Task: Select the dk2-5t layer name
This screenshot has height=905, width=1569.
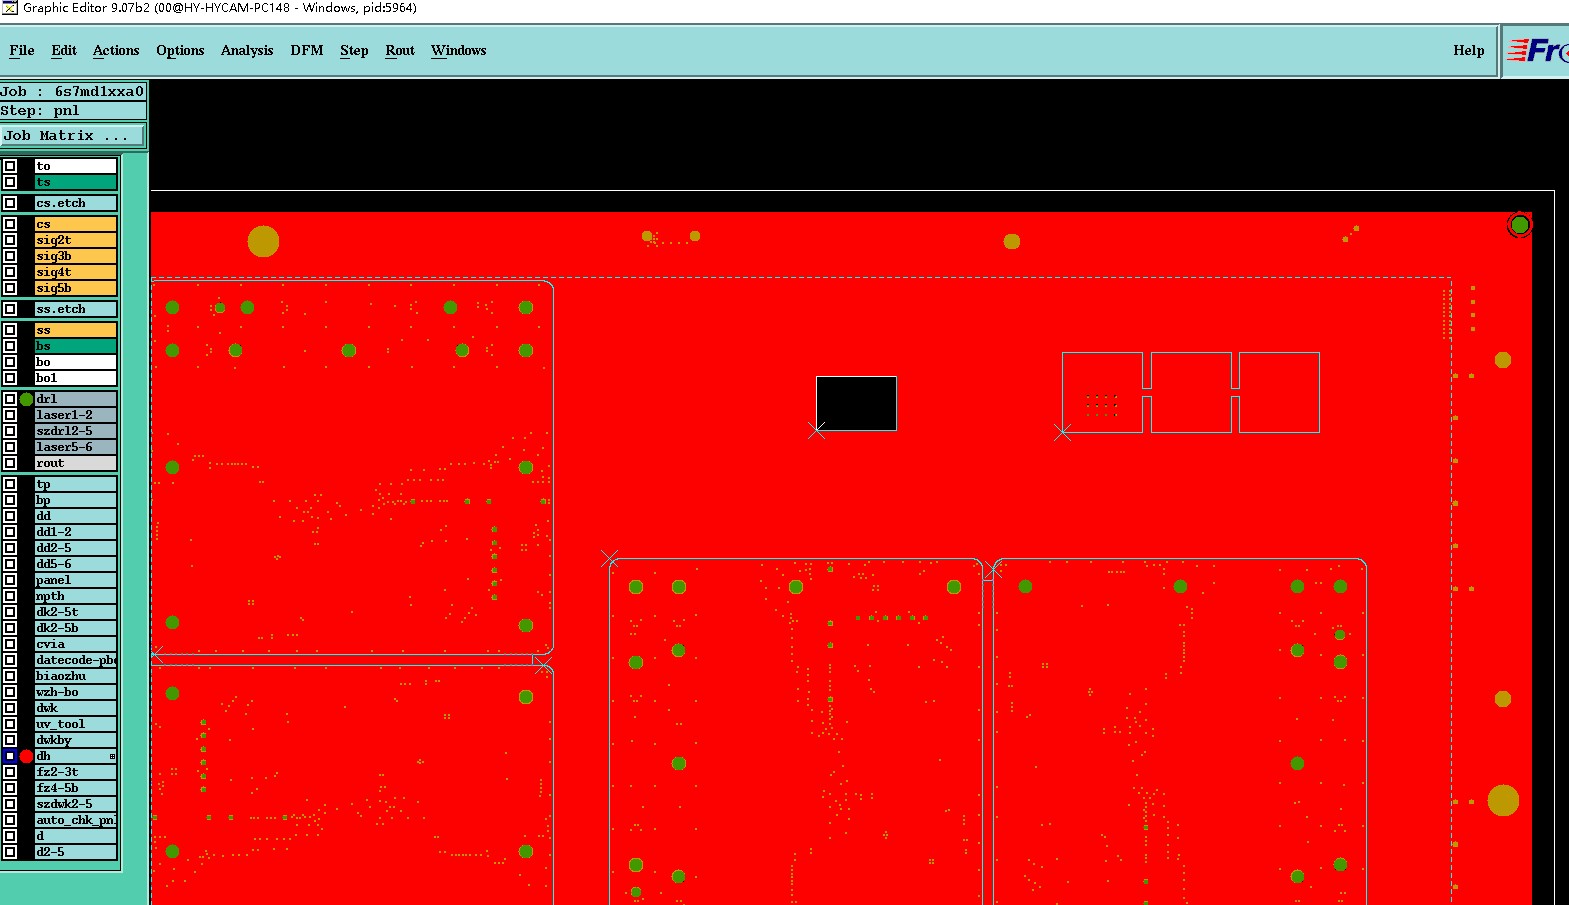Action: pos(76,612)
